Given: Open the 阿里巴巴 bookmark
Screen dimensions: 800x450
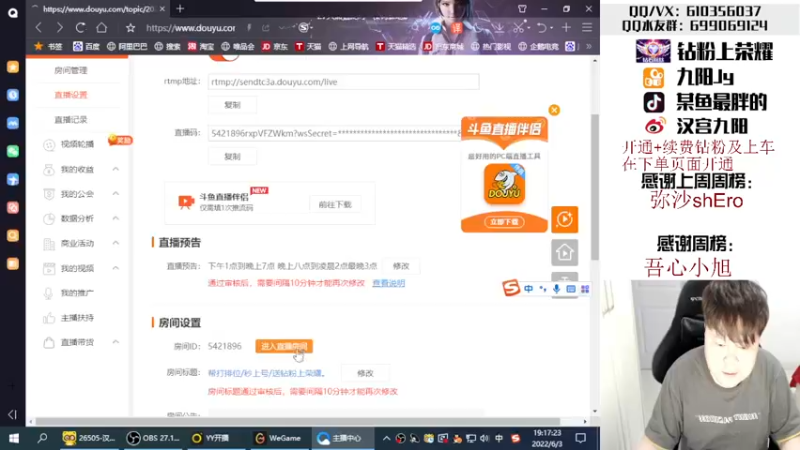Looking at the screenshot, I should (x=127, y=46).
